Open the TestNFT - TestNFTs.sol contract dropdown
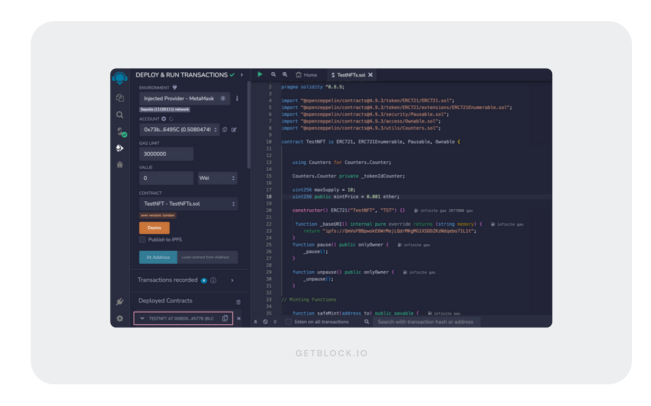This screenshot has height=406, width=651. tap(188, 203)
